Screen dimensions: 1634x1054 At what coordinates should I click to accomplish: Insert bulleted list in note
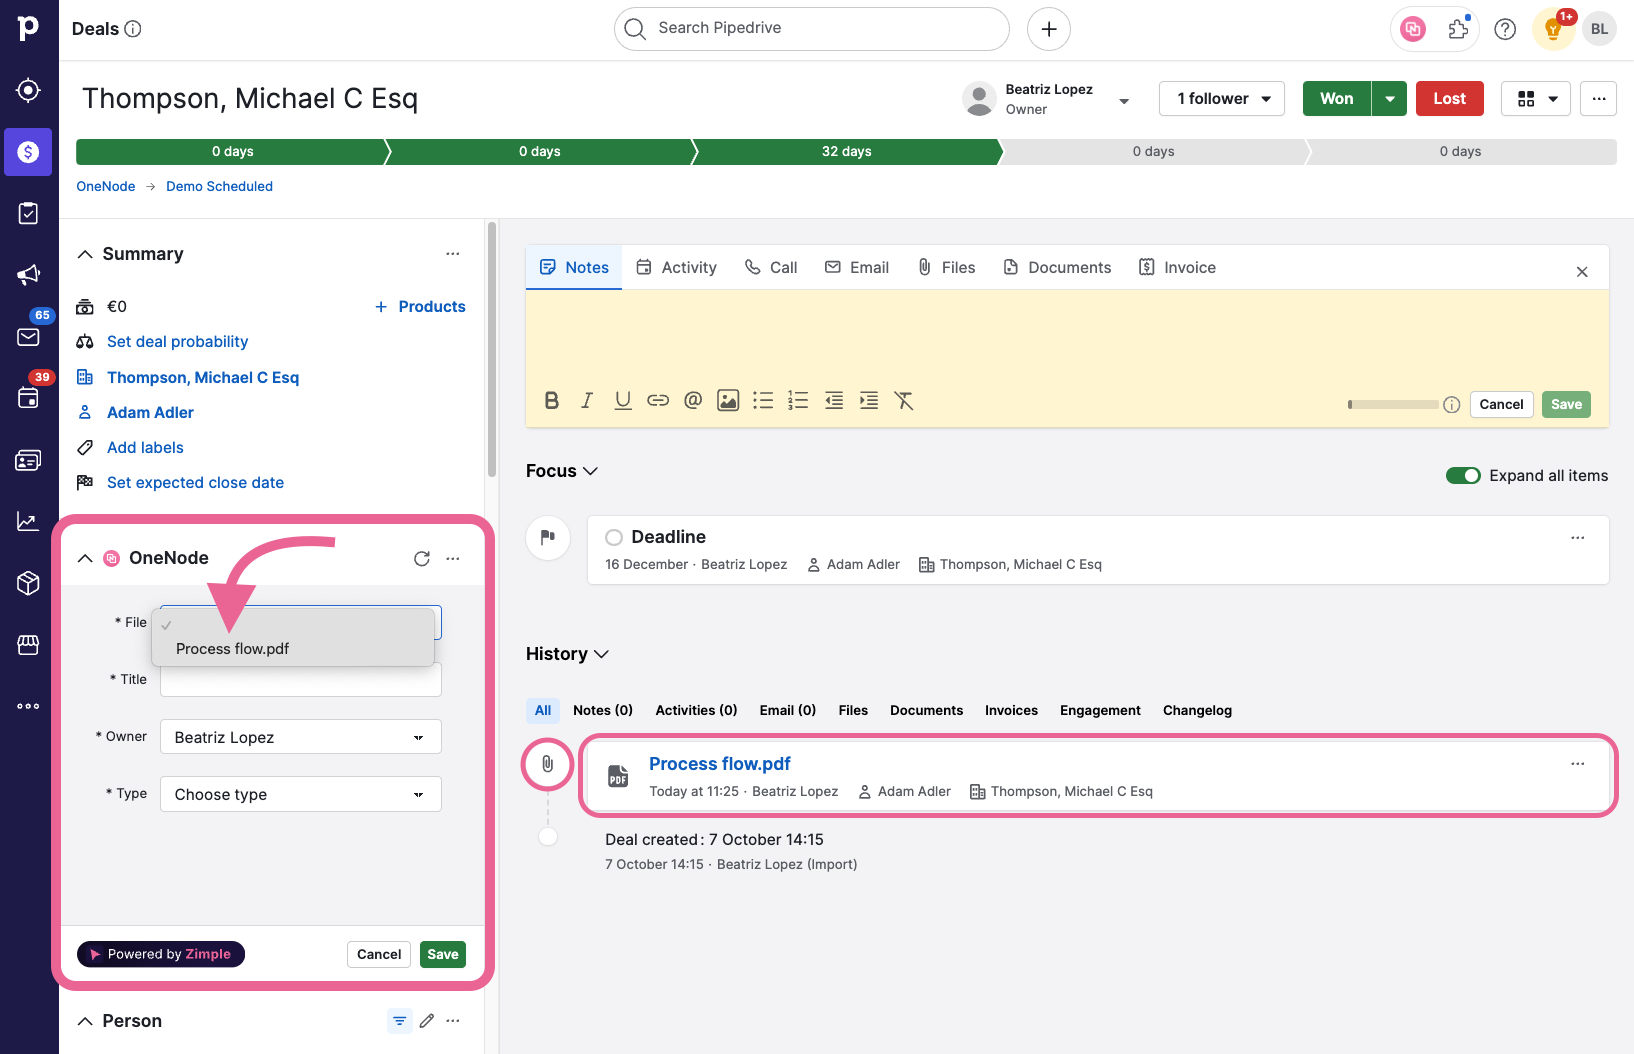pos(763,401)
